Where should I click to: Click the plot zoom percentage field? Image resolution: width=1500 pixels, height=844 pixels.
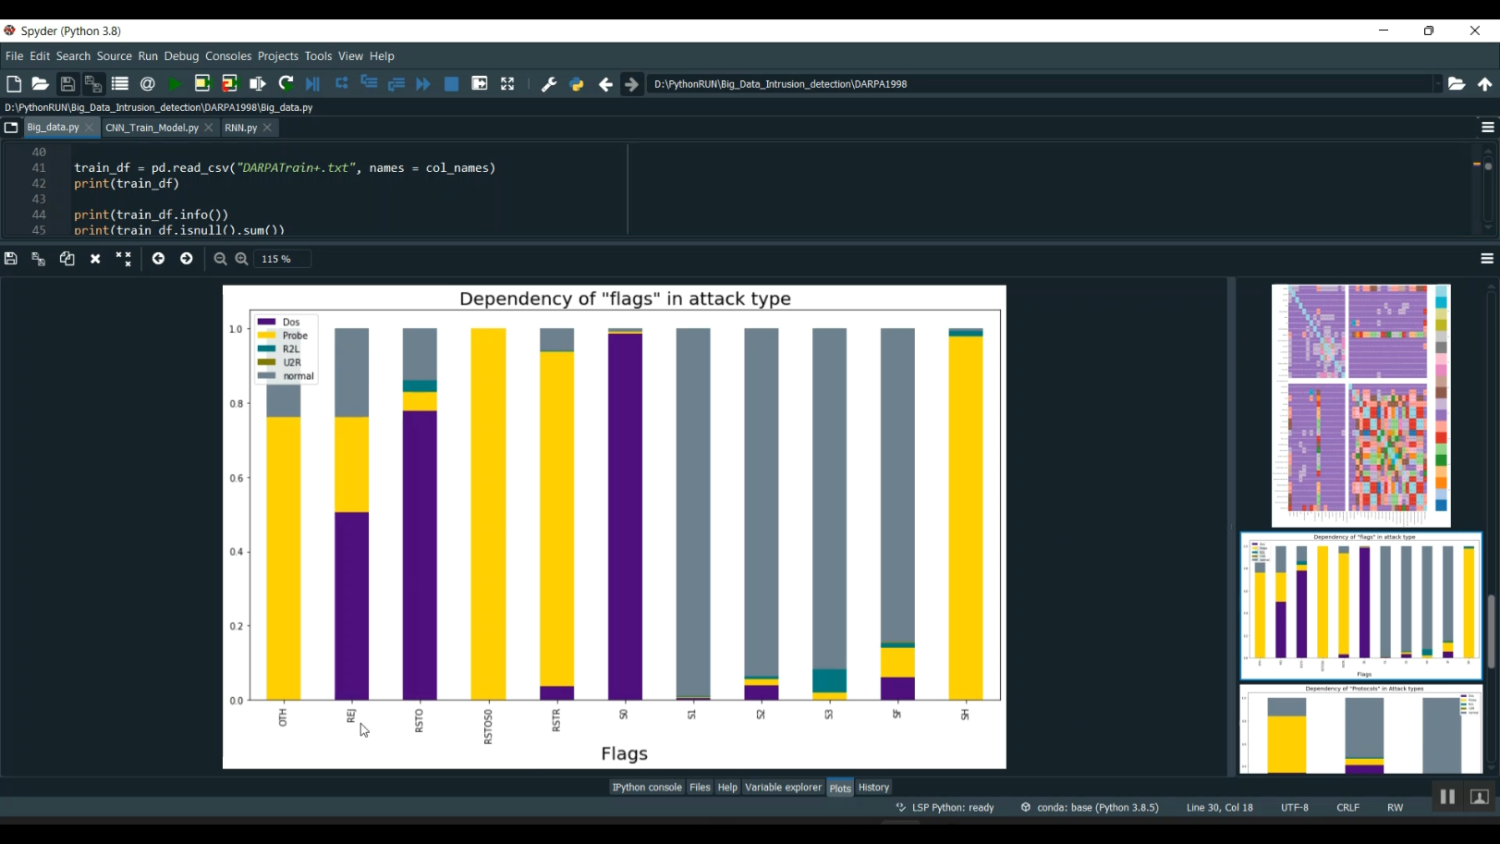coord(282,259)
